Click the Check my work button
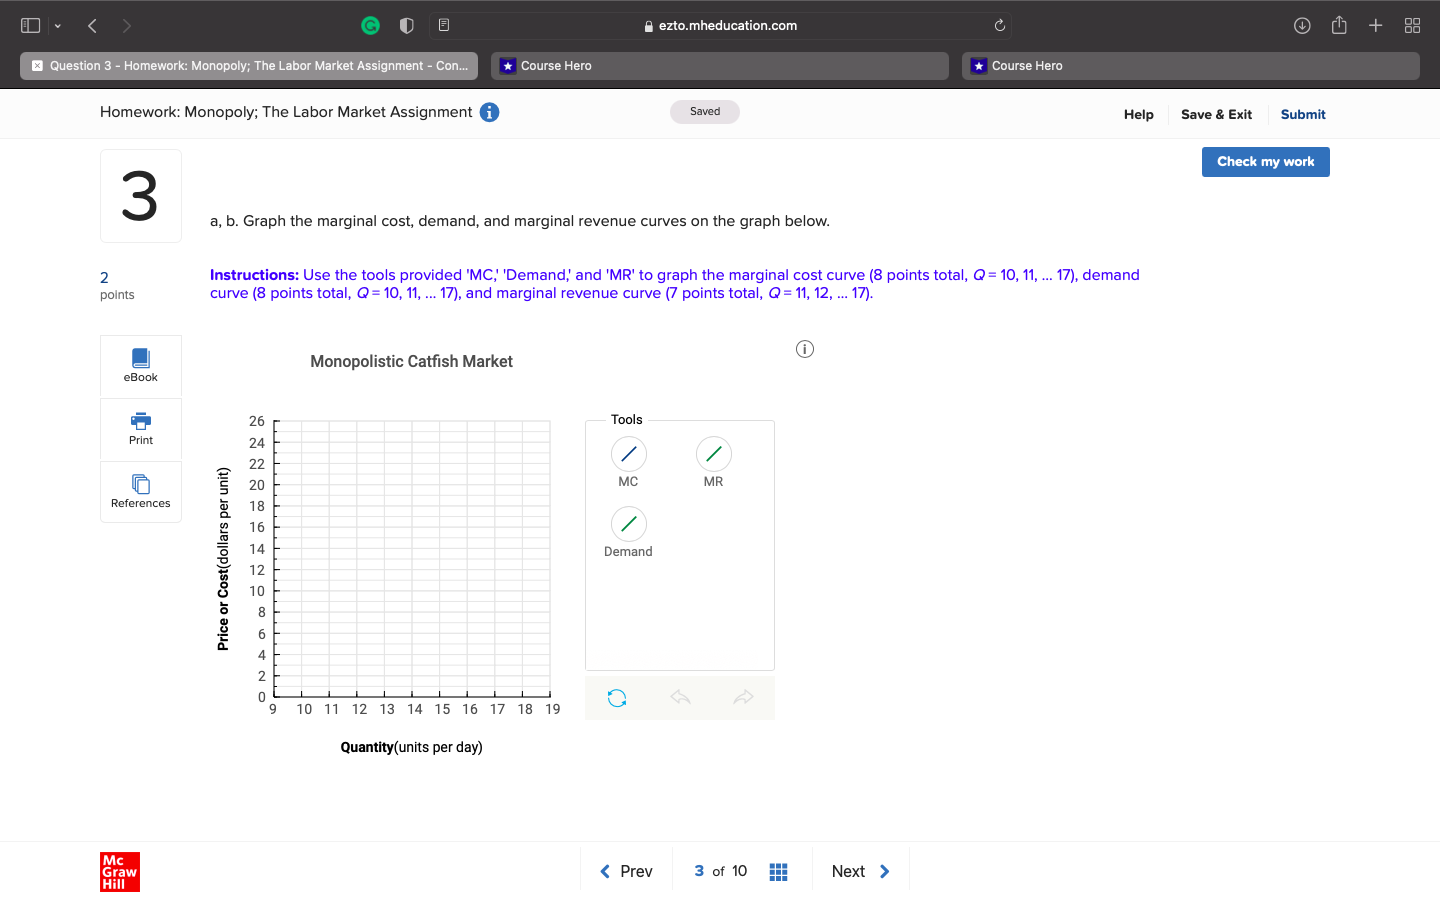 1265,161
